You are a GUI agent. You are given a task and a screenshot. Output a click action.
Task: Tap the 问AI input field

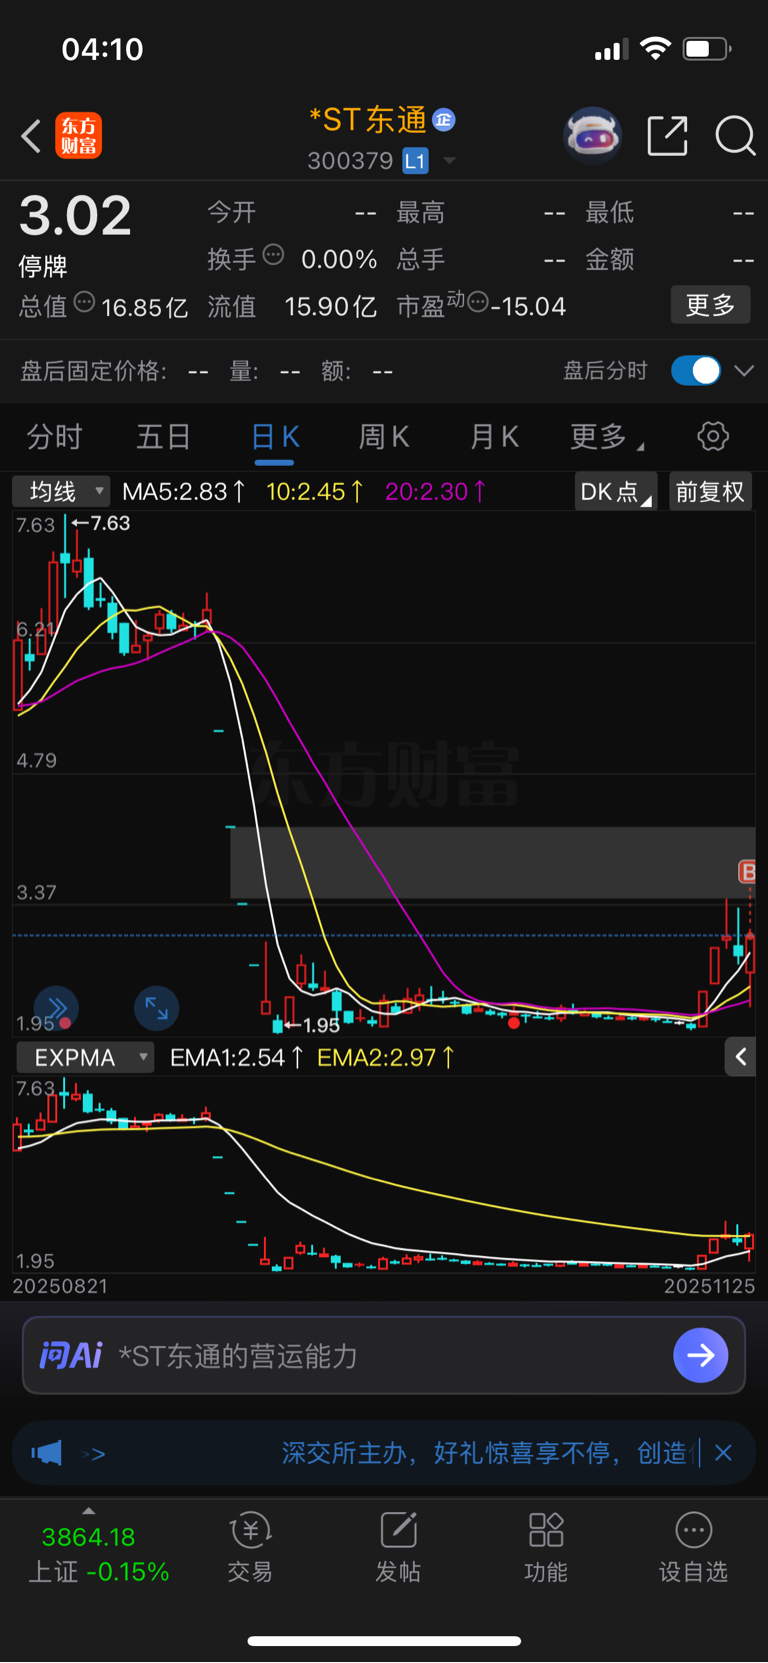point(384,1355)
